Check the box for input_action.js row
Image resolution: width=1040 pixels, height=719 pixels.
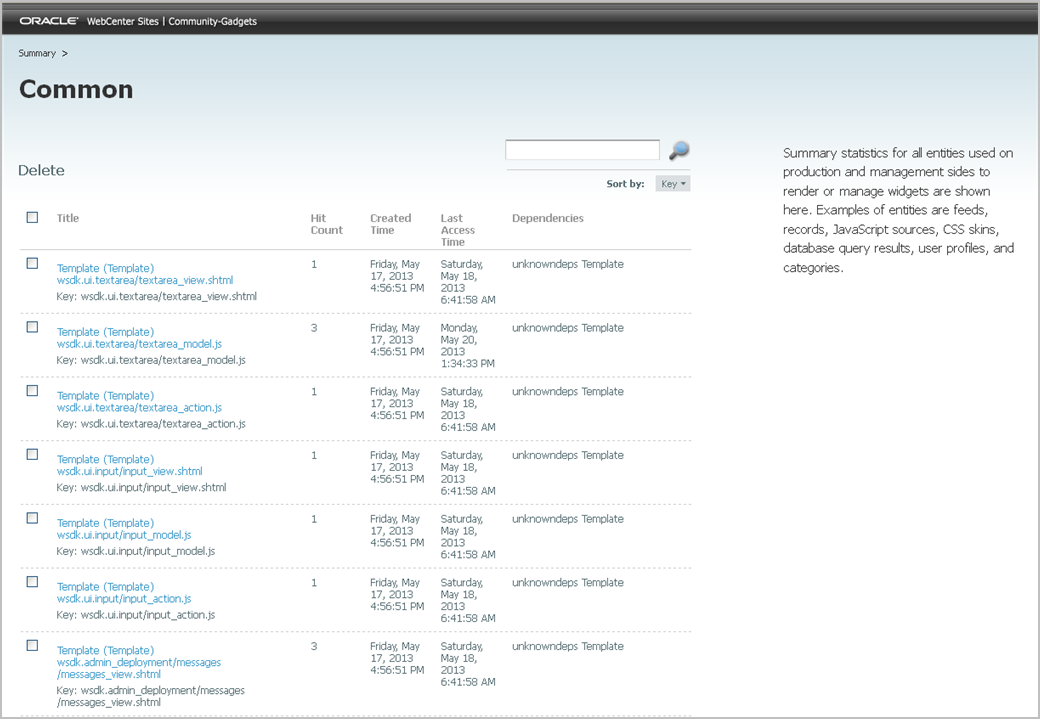click(32, 582)
